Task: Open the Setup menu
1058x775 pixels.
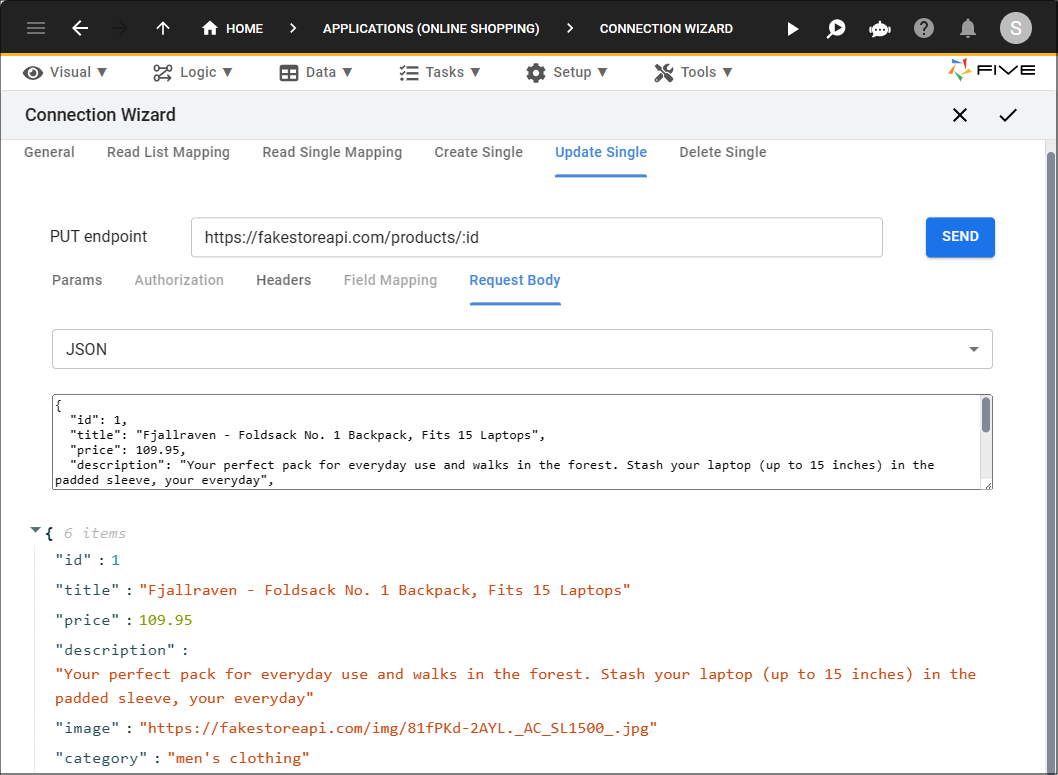Action: pos(567,73)
